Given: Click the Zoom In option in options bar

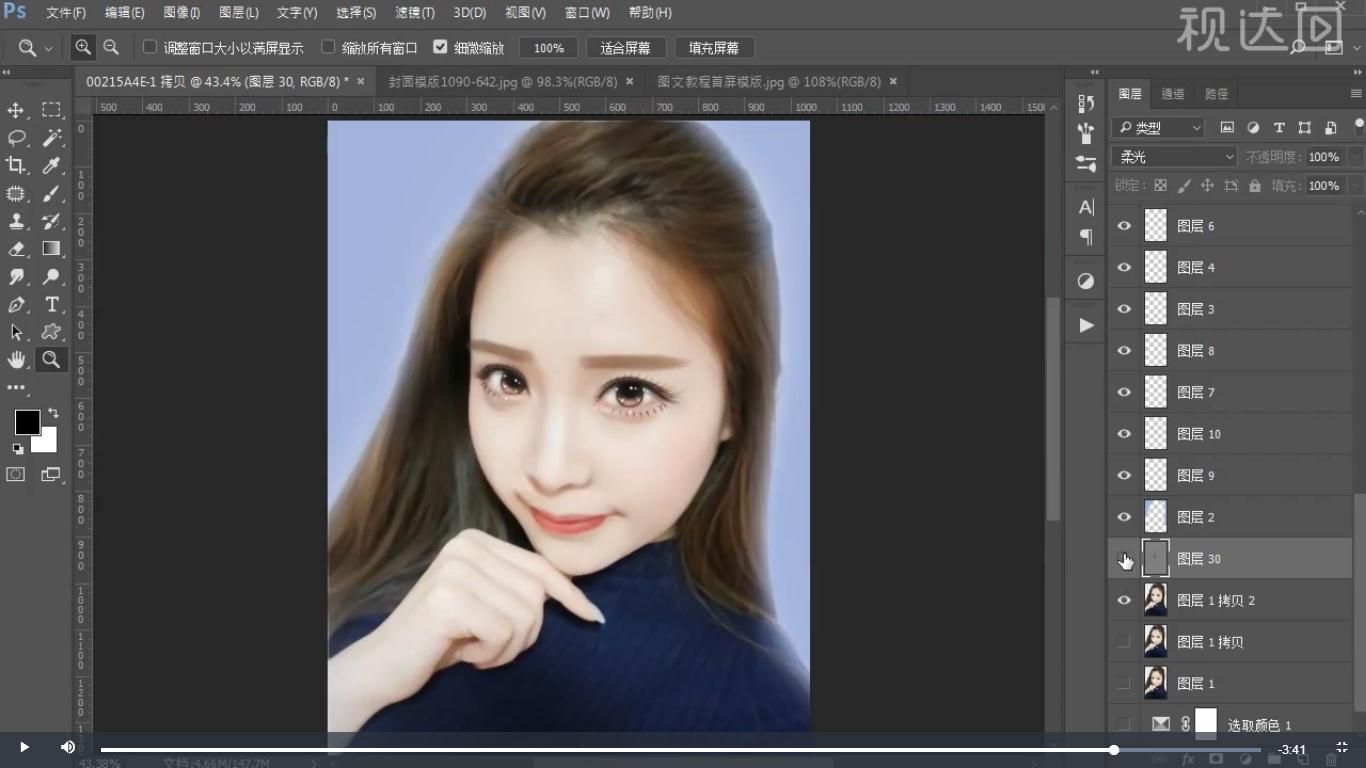Looking at the screenshot, I should 83,47.
